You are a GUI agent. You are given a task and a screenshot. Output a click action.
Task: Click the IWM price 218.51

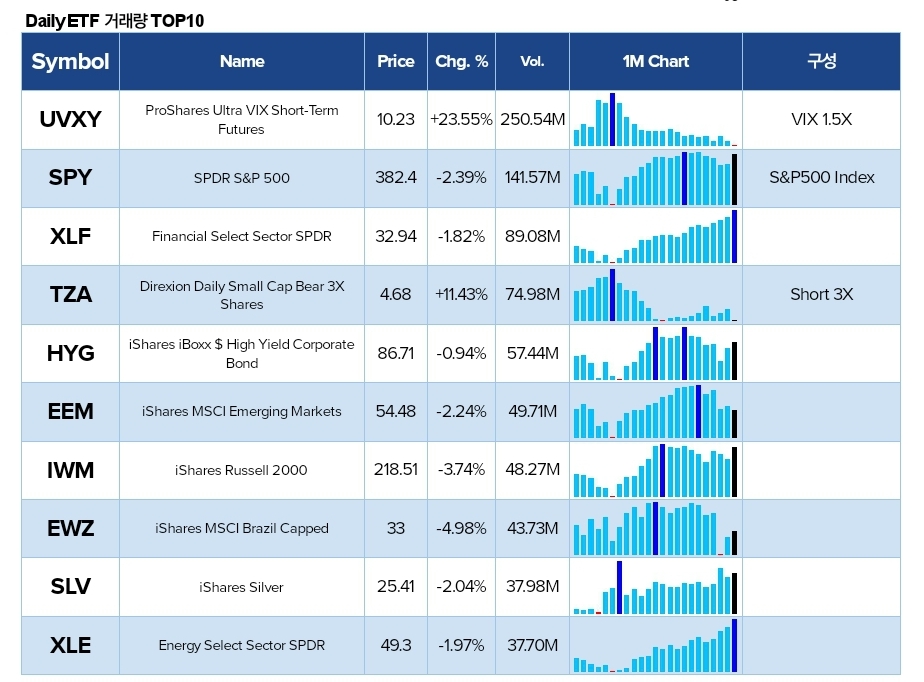tap(395, 469)
